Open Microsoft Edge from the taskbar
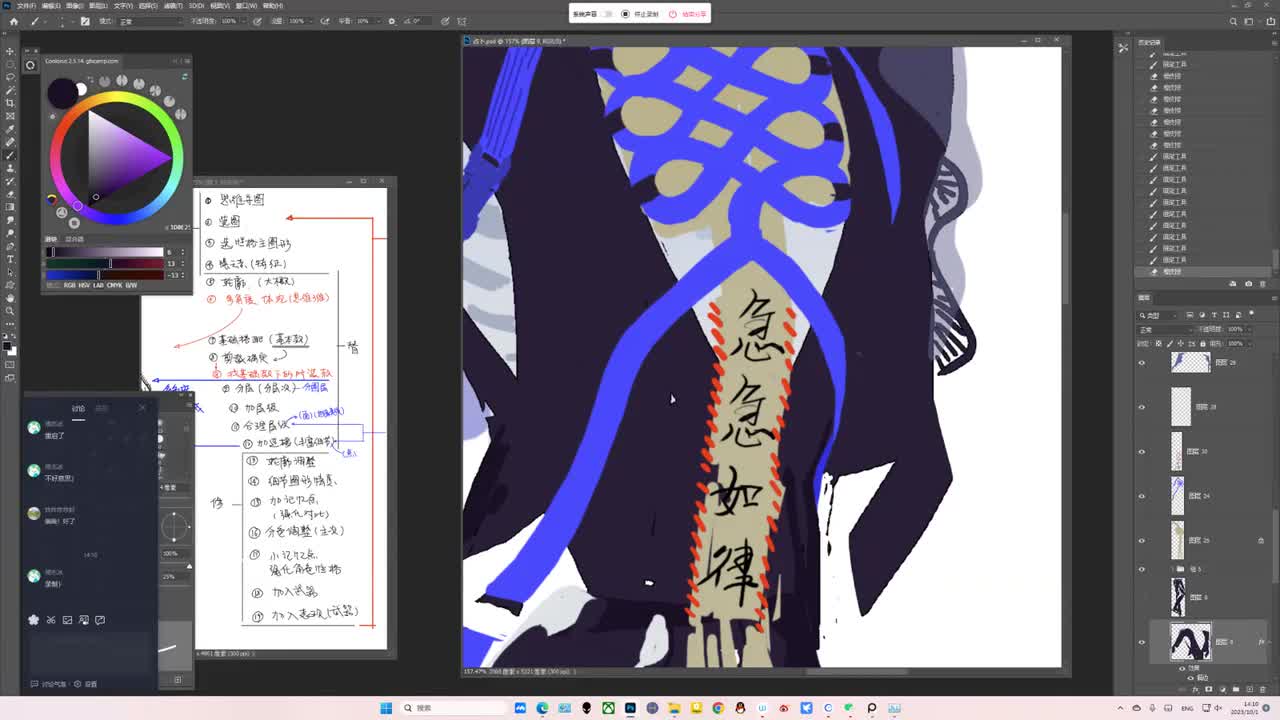Screen dimensions: 1280x720 click(542, 708)
